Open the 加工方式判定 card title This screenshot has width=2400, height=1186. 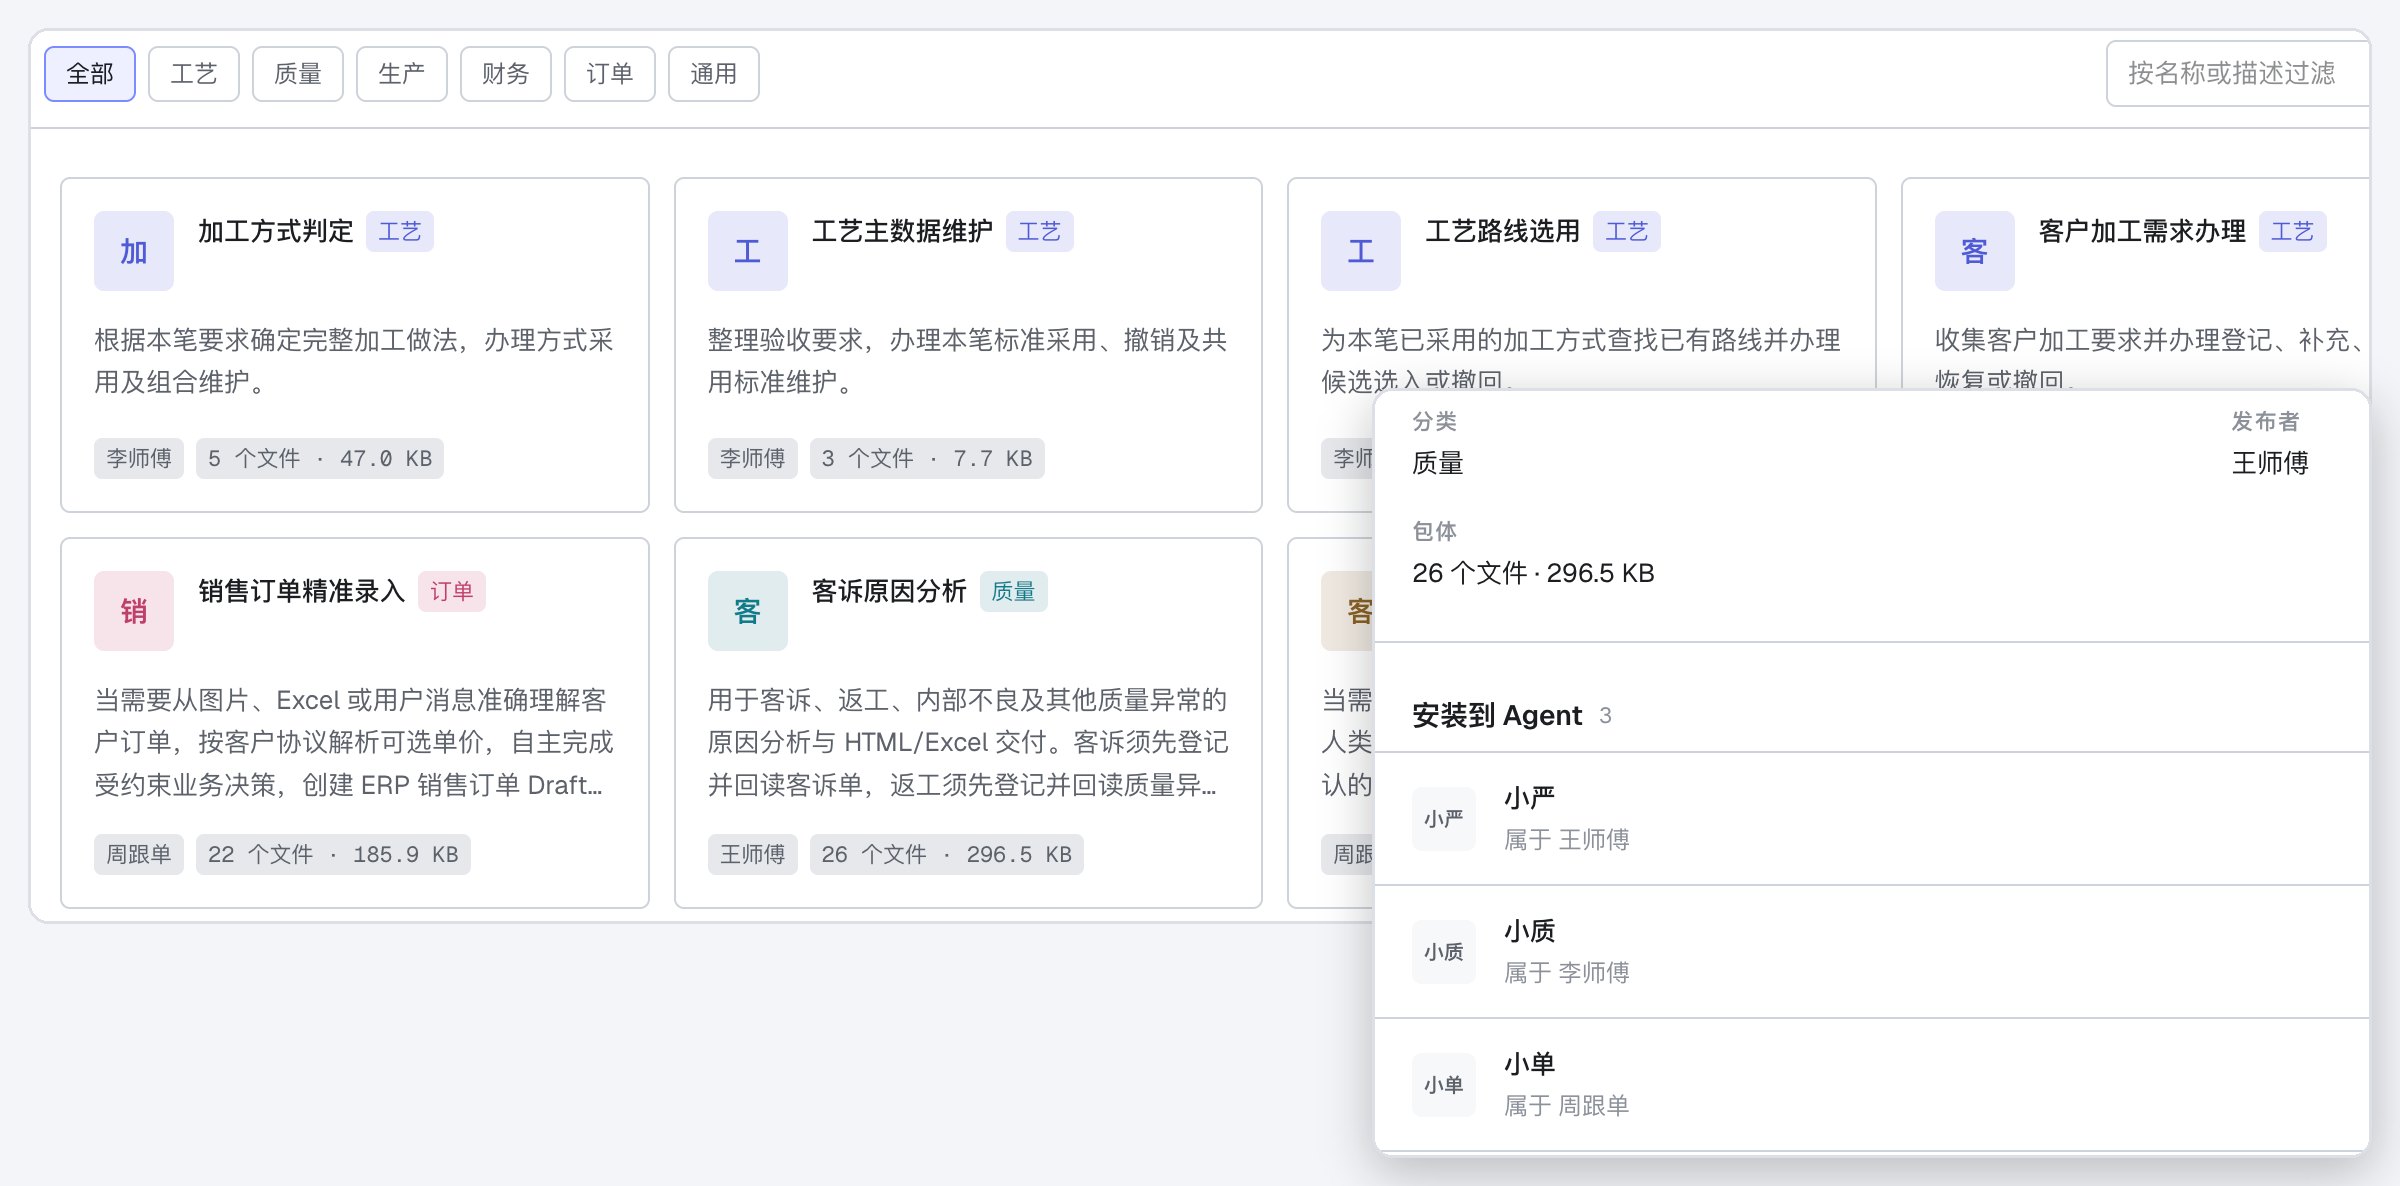[276, 231]
